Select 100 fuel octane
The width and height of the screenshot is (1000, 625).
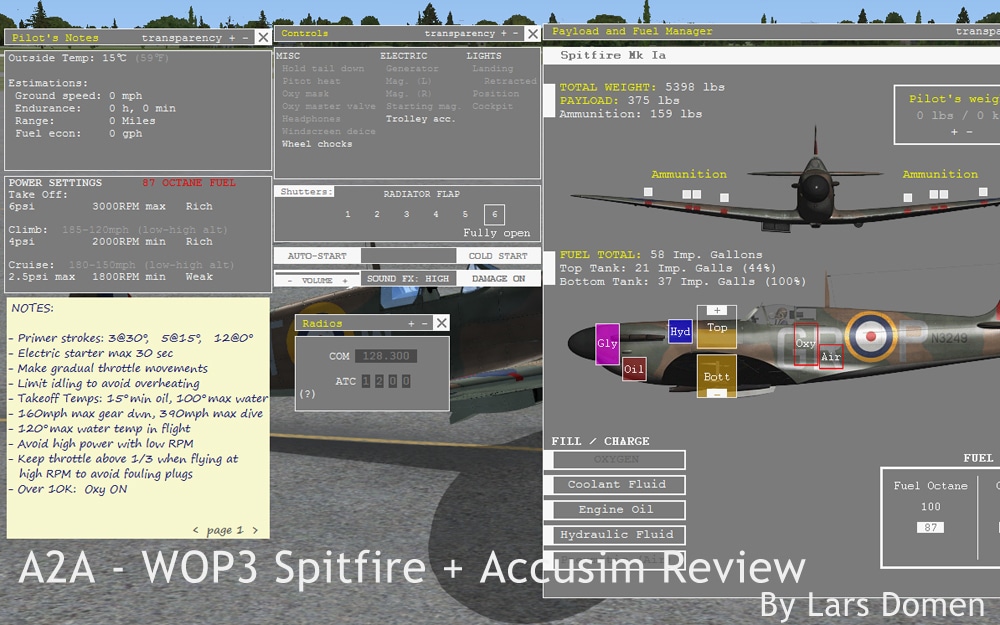[x=930, y=507]
